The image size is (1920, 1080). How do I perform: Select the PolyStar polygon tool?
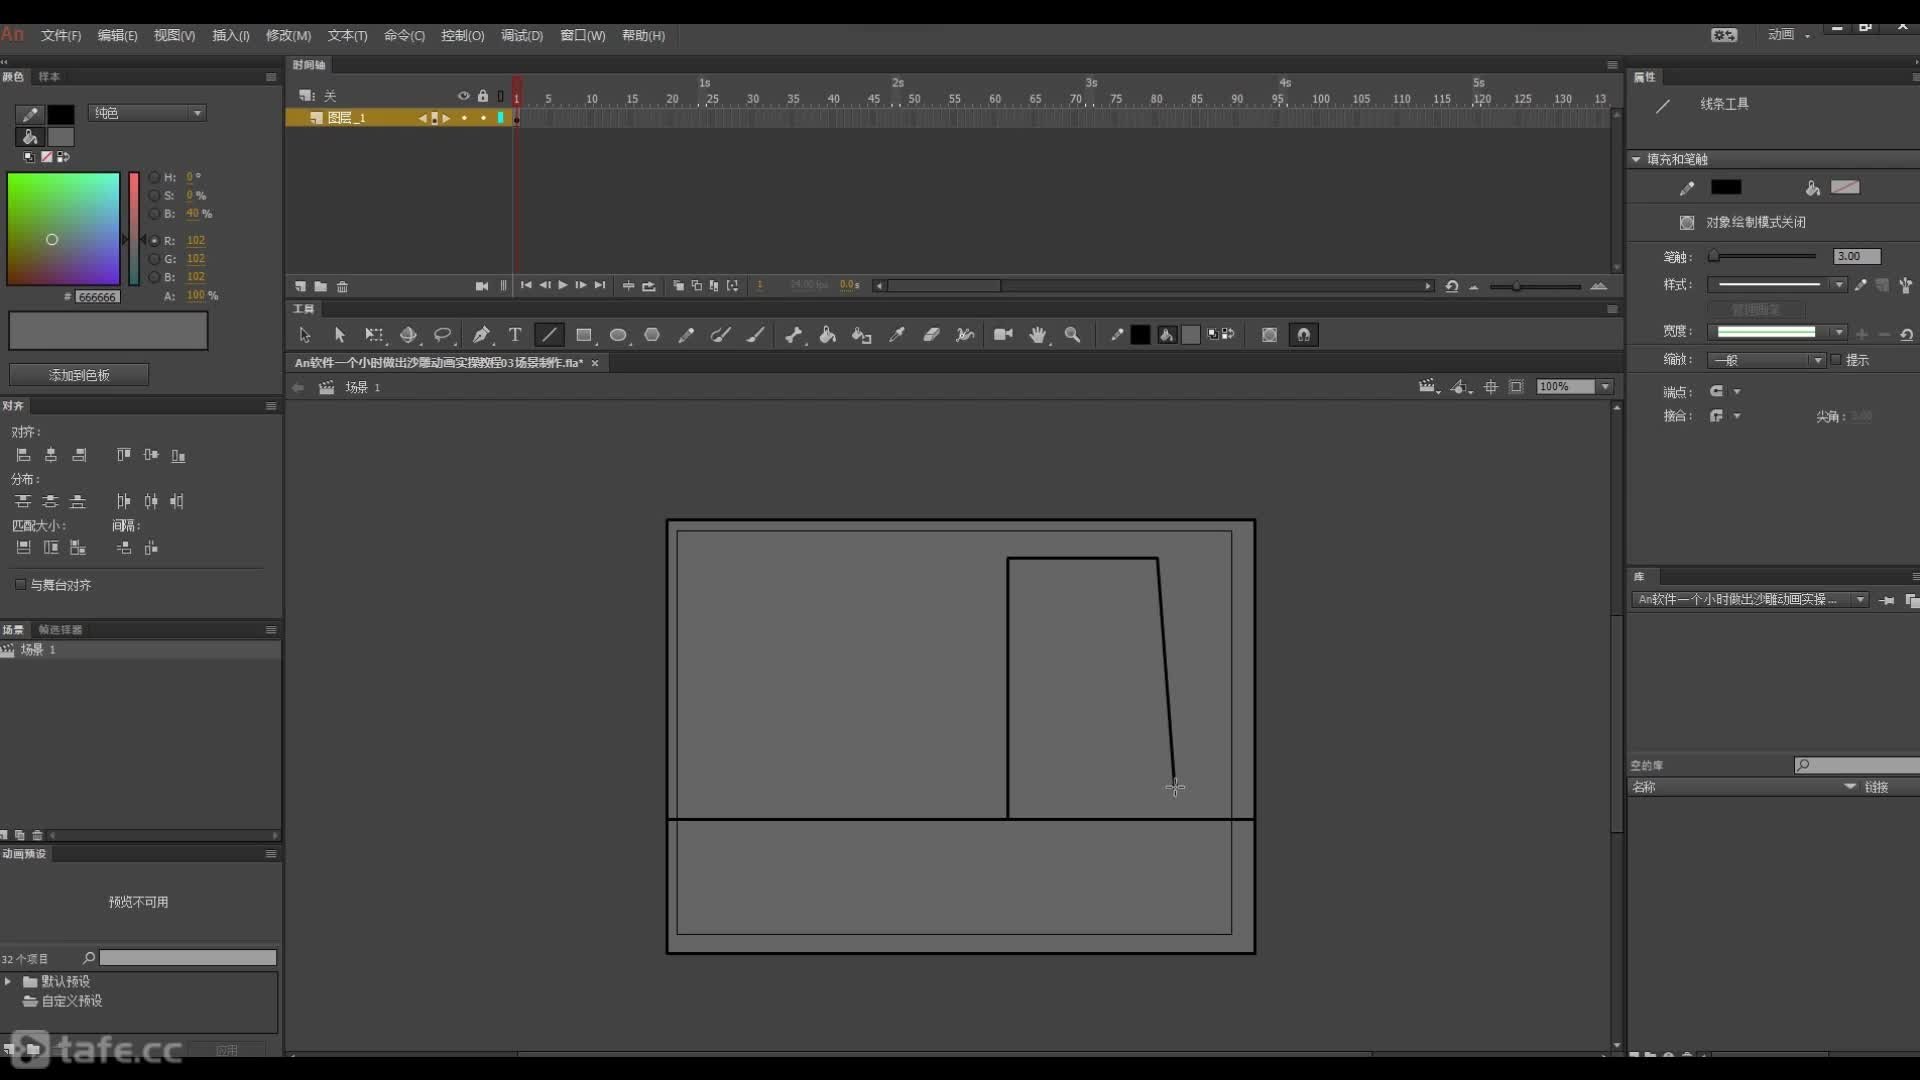point(652,335)
